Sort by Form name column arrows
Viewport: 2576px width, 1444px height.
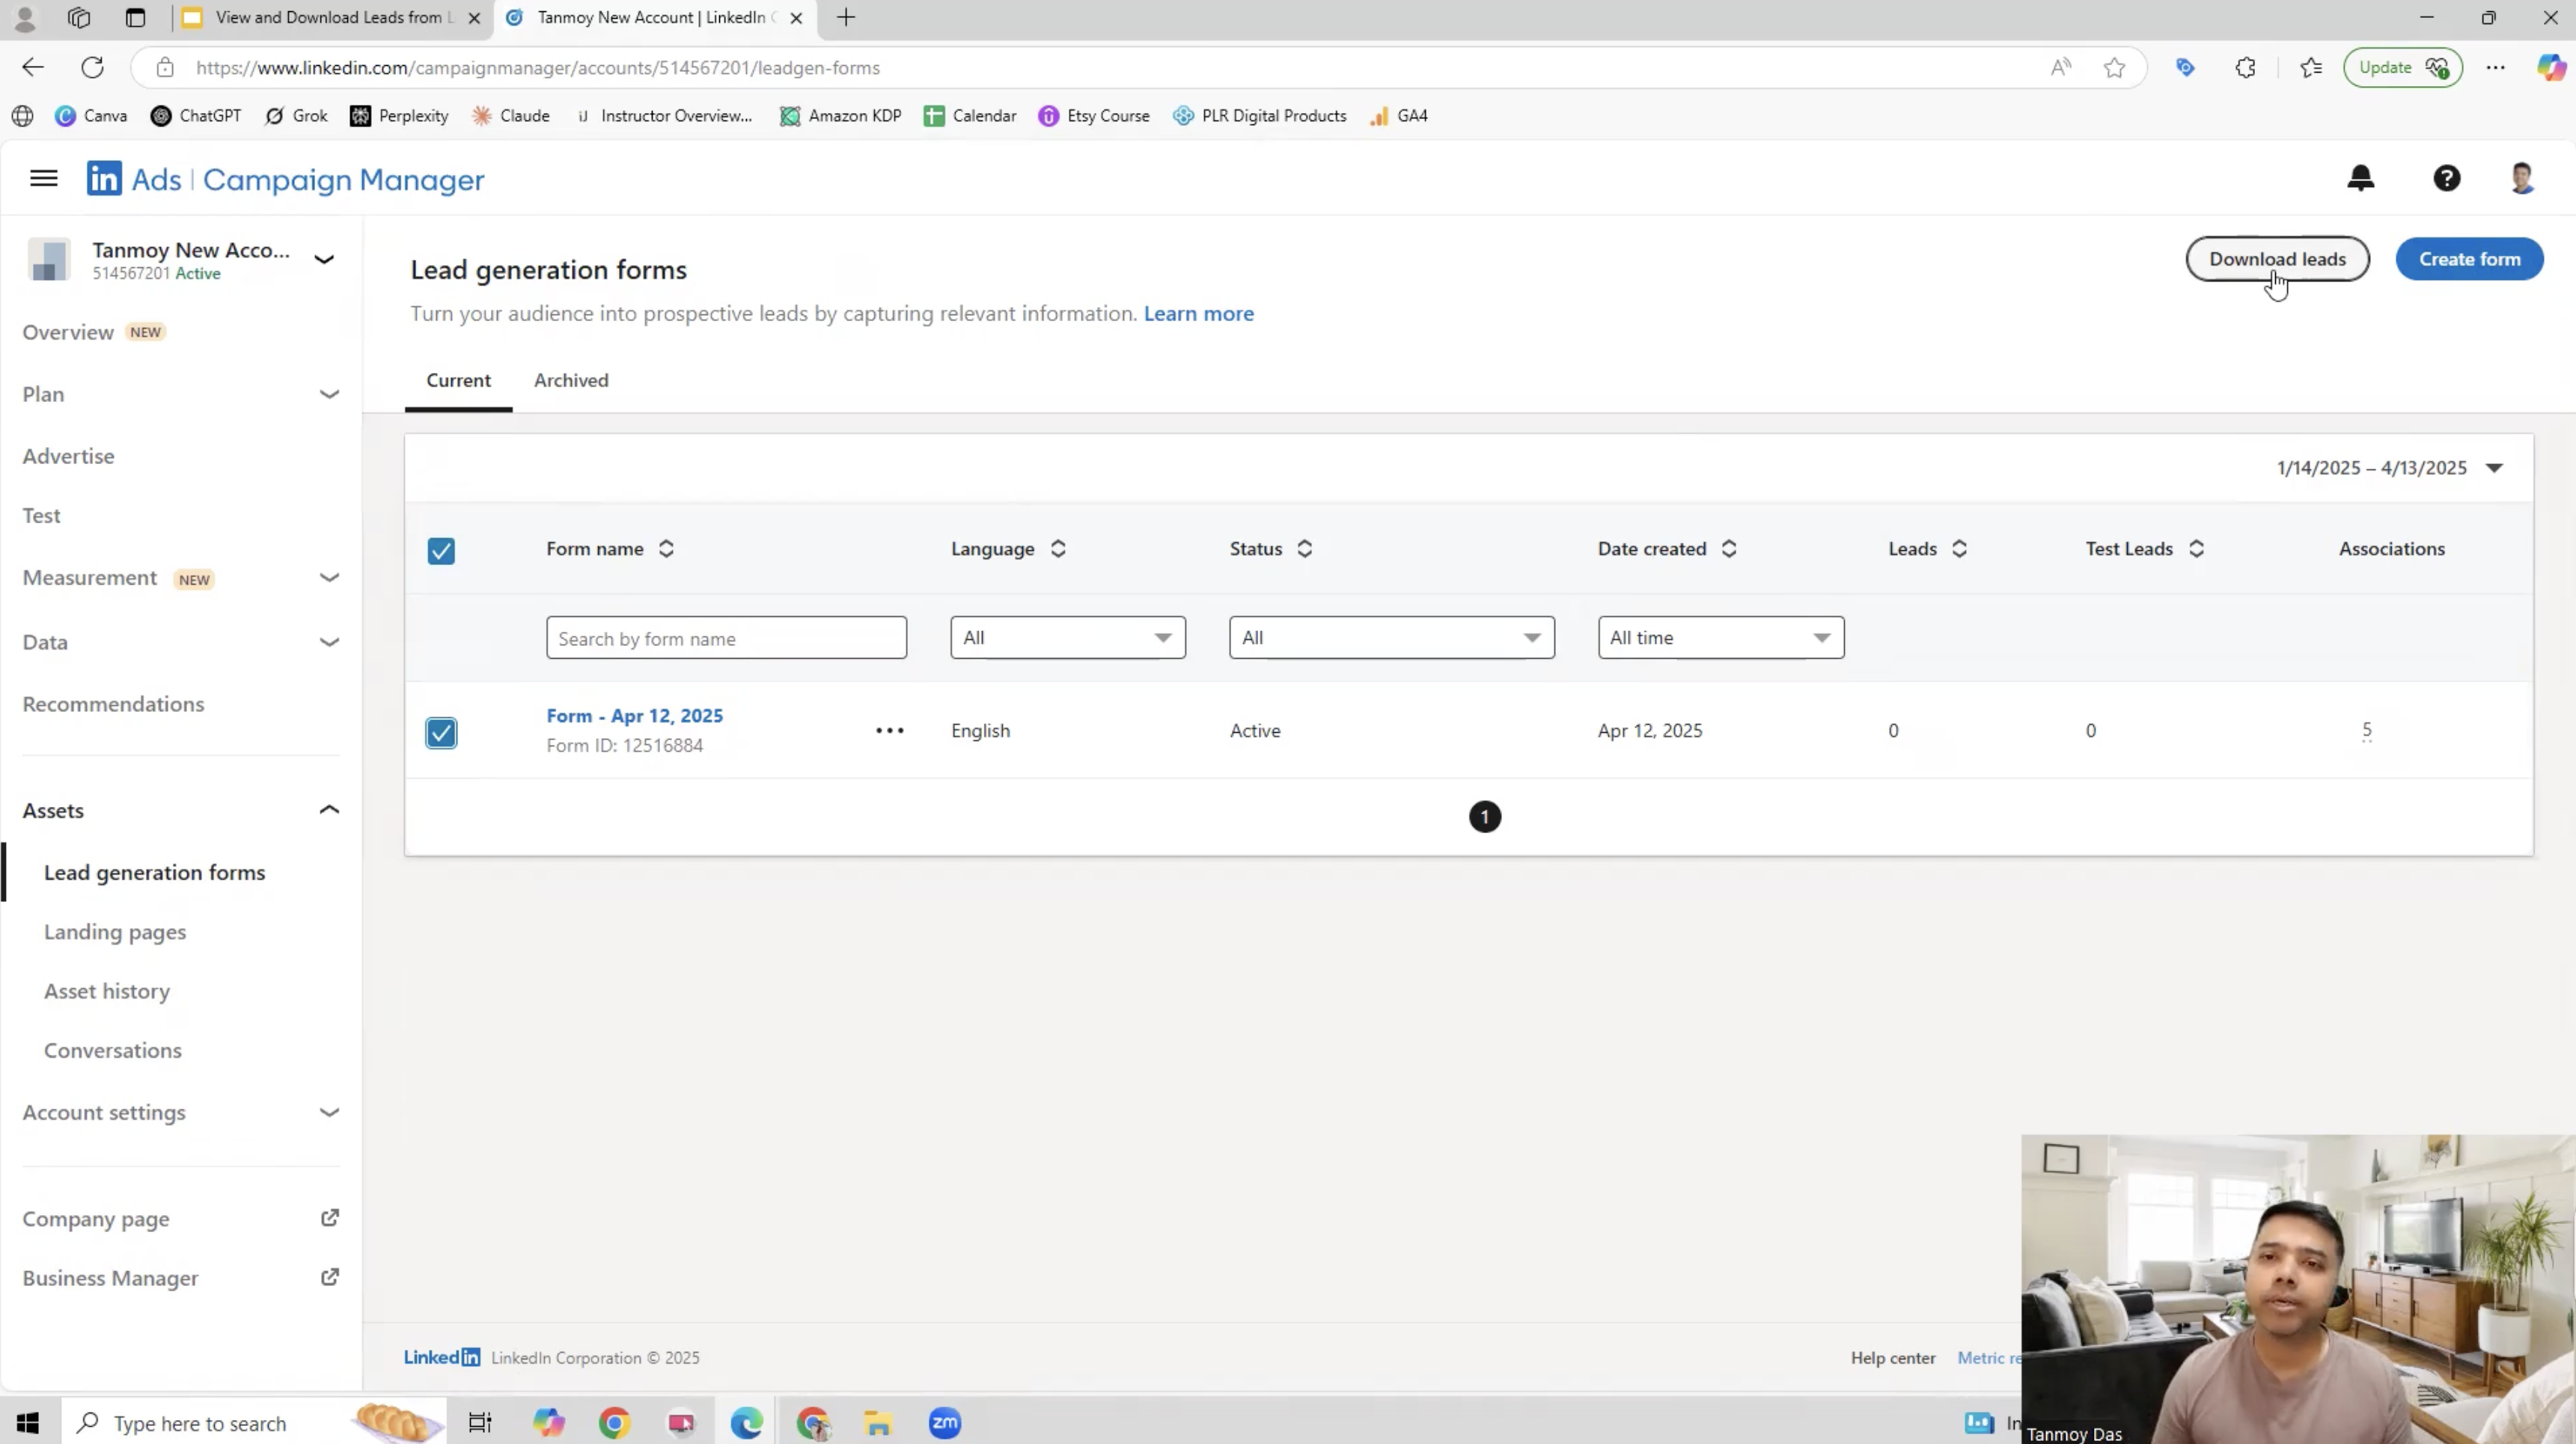666,548
